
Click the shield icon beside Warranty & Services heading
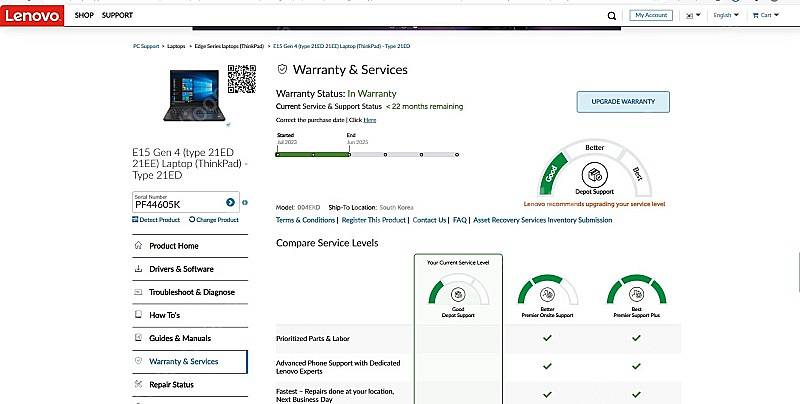(282, 69)
